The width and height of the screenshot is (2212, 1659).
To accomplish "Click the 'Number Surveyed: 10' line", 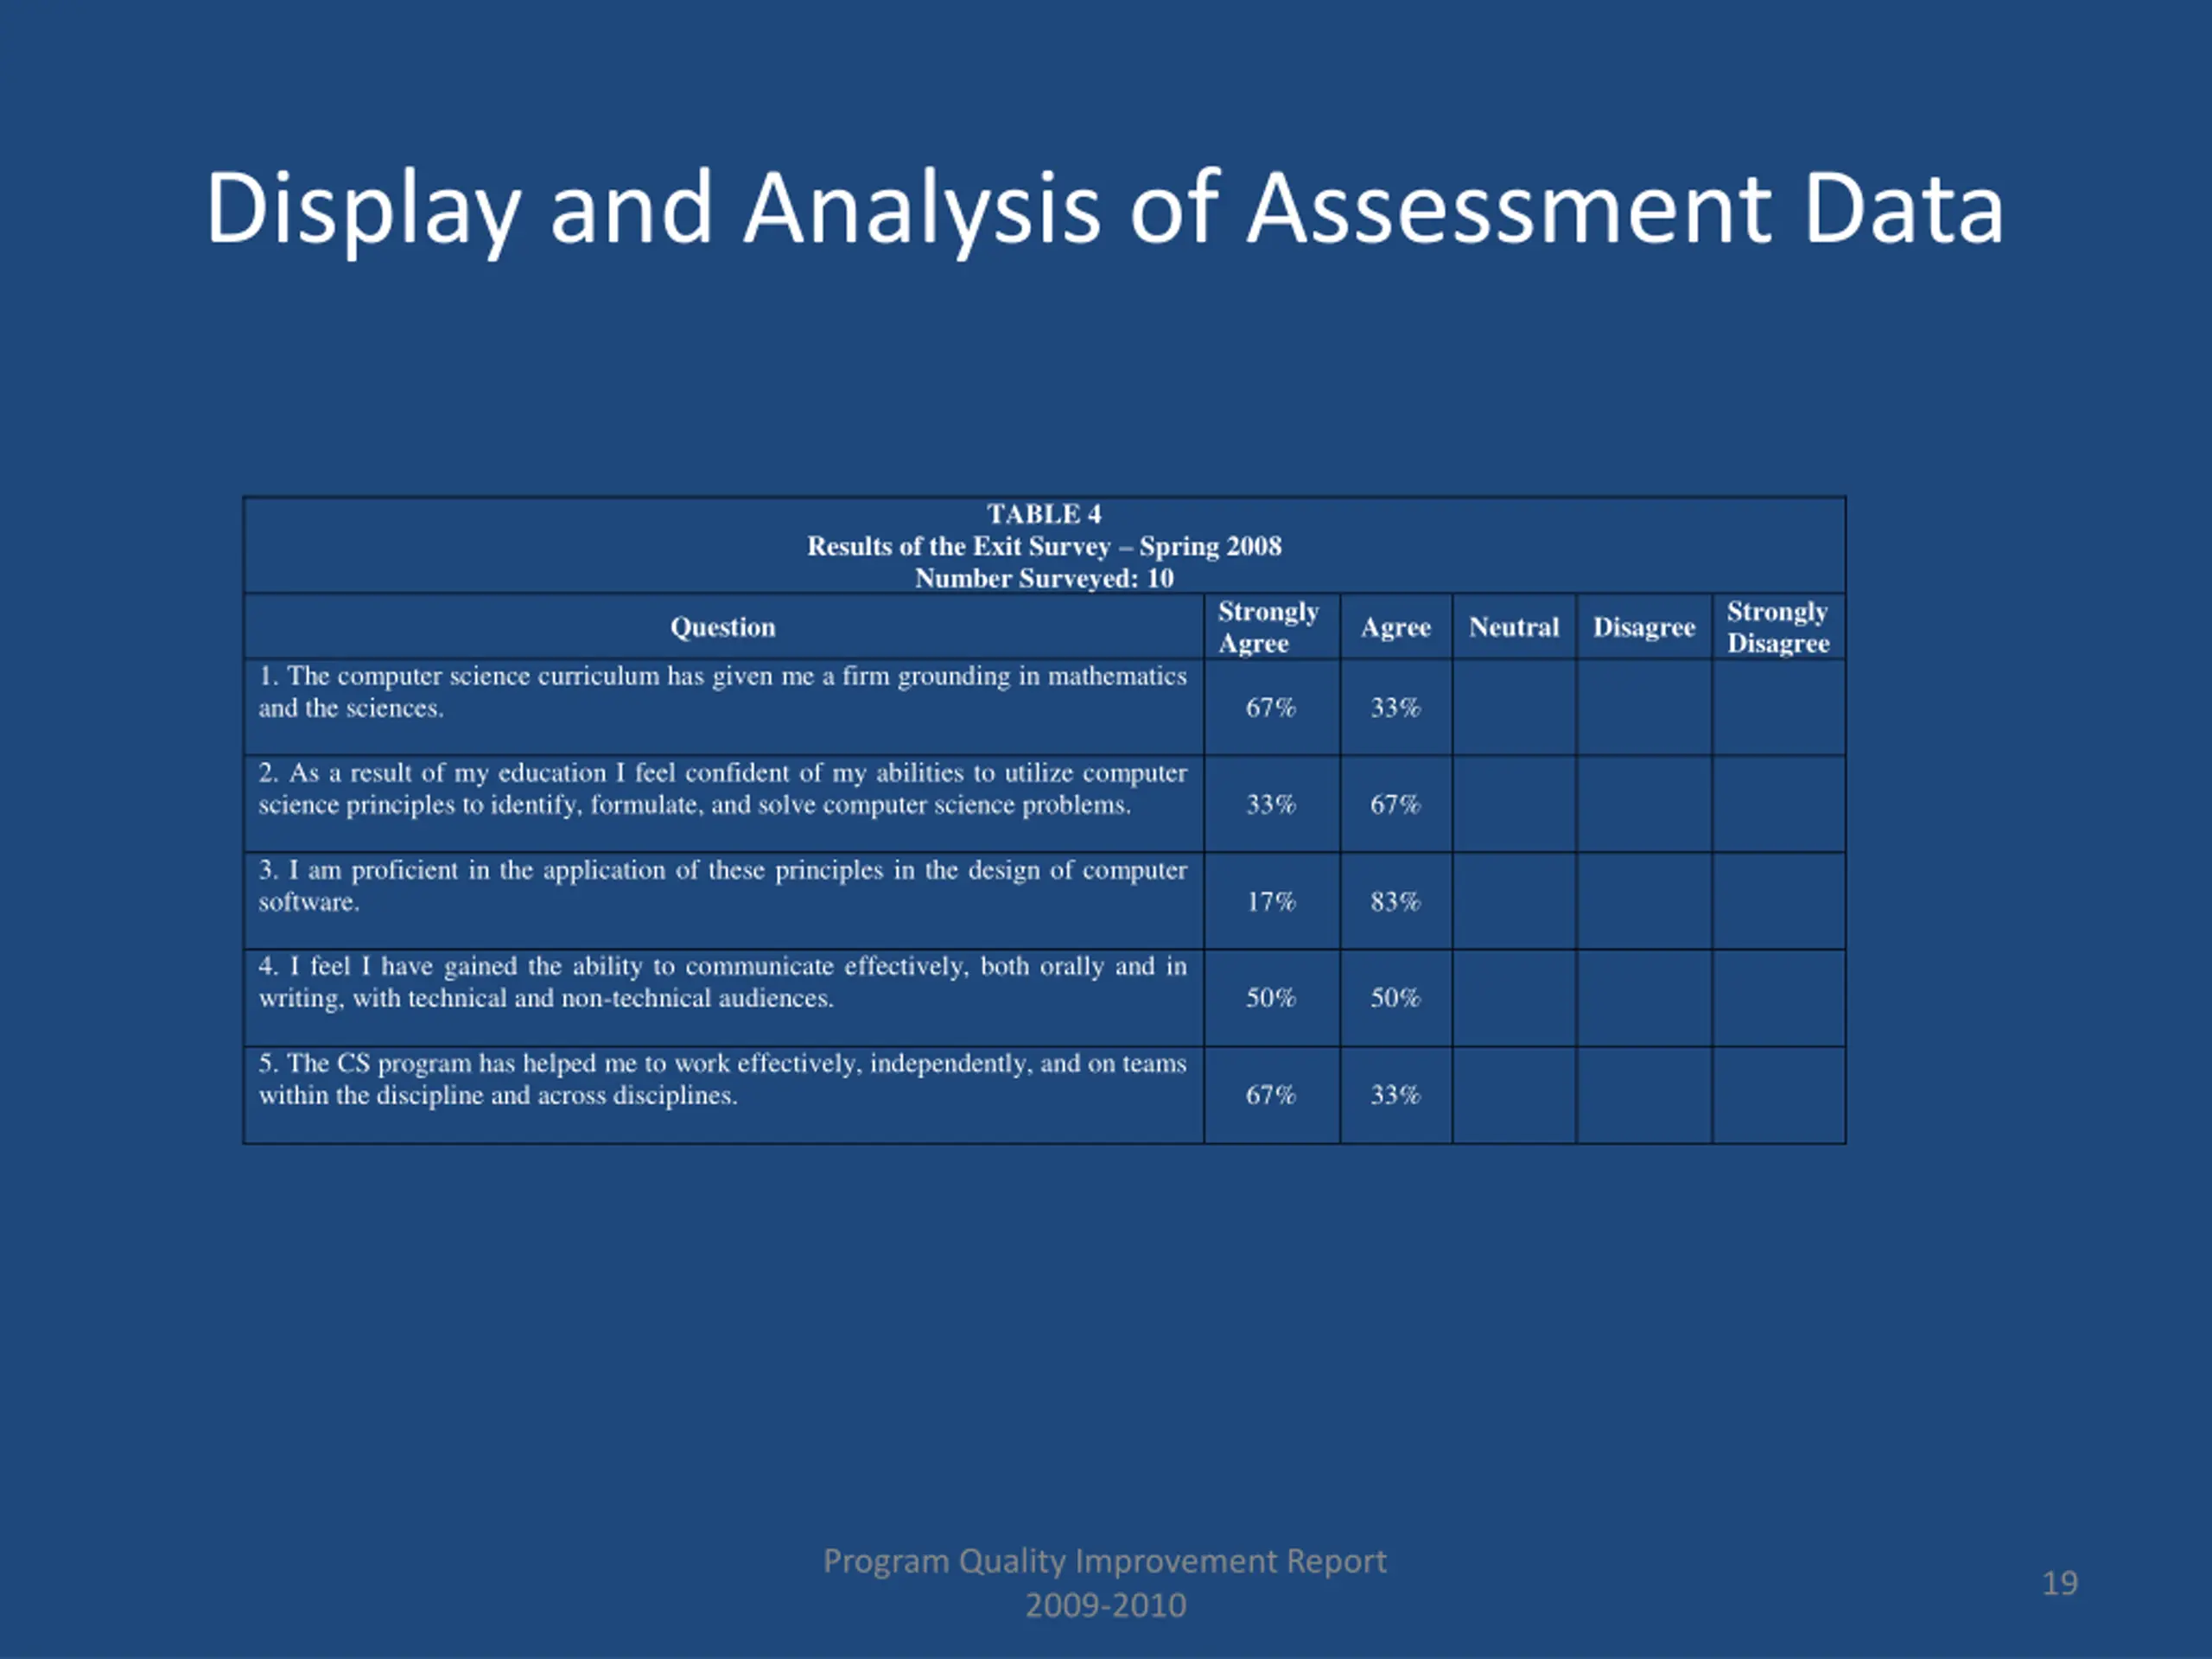I will tap(1044, 578).
